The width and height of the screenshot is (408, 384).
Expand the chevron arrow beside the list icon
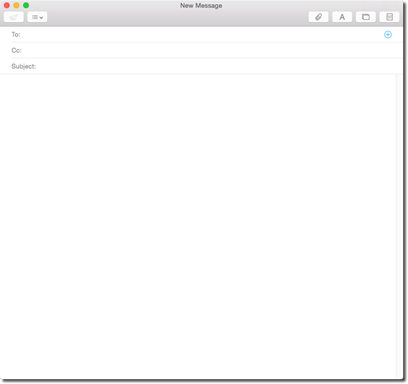coord(41,17)
